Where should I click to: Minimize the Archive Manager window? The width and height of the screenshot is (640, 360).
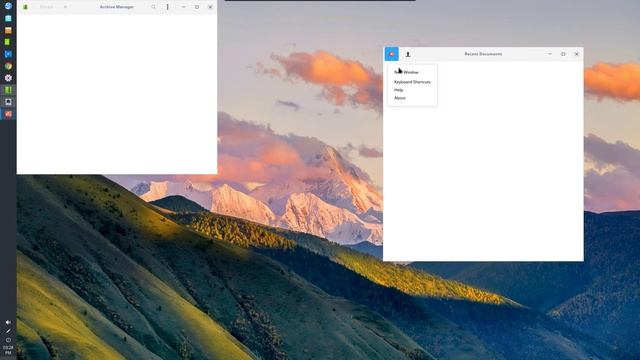pyautogui.click(x=183, y=7)
